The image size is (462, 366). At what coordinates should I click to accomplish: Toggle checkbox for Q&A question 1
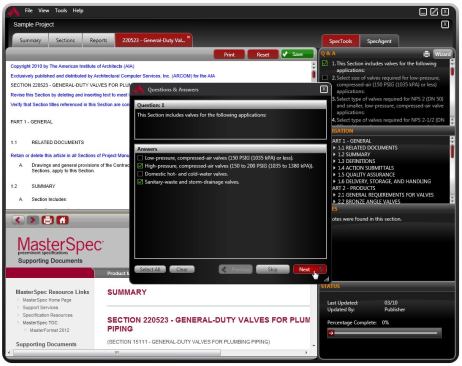pos(325,63)
